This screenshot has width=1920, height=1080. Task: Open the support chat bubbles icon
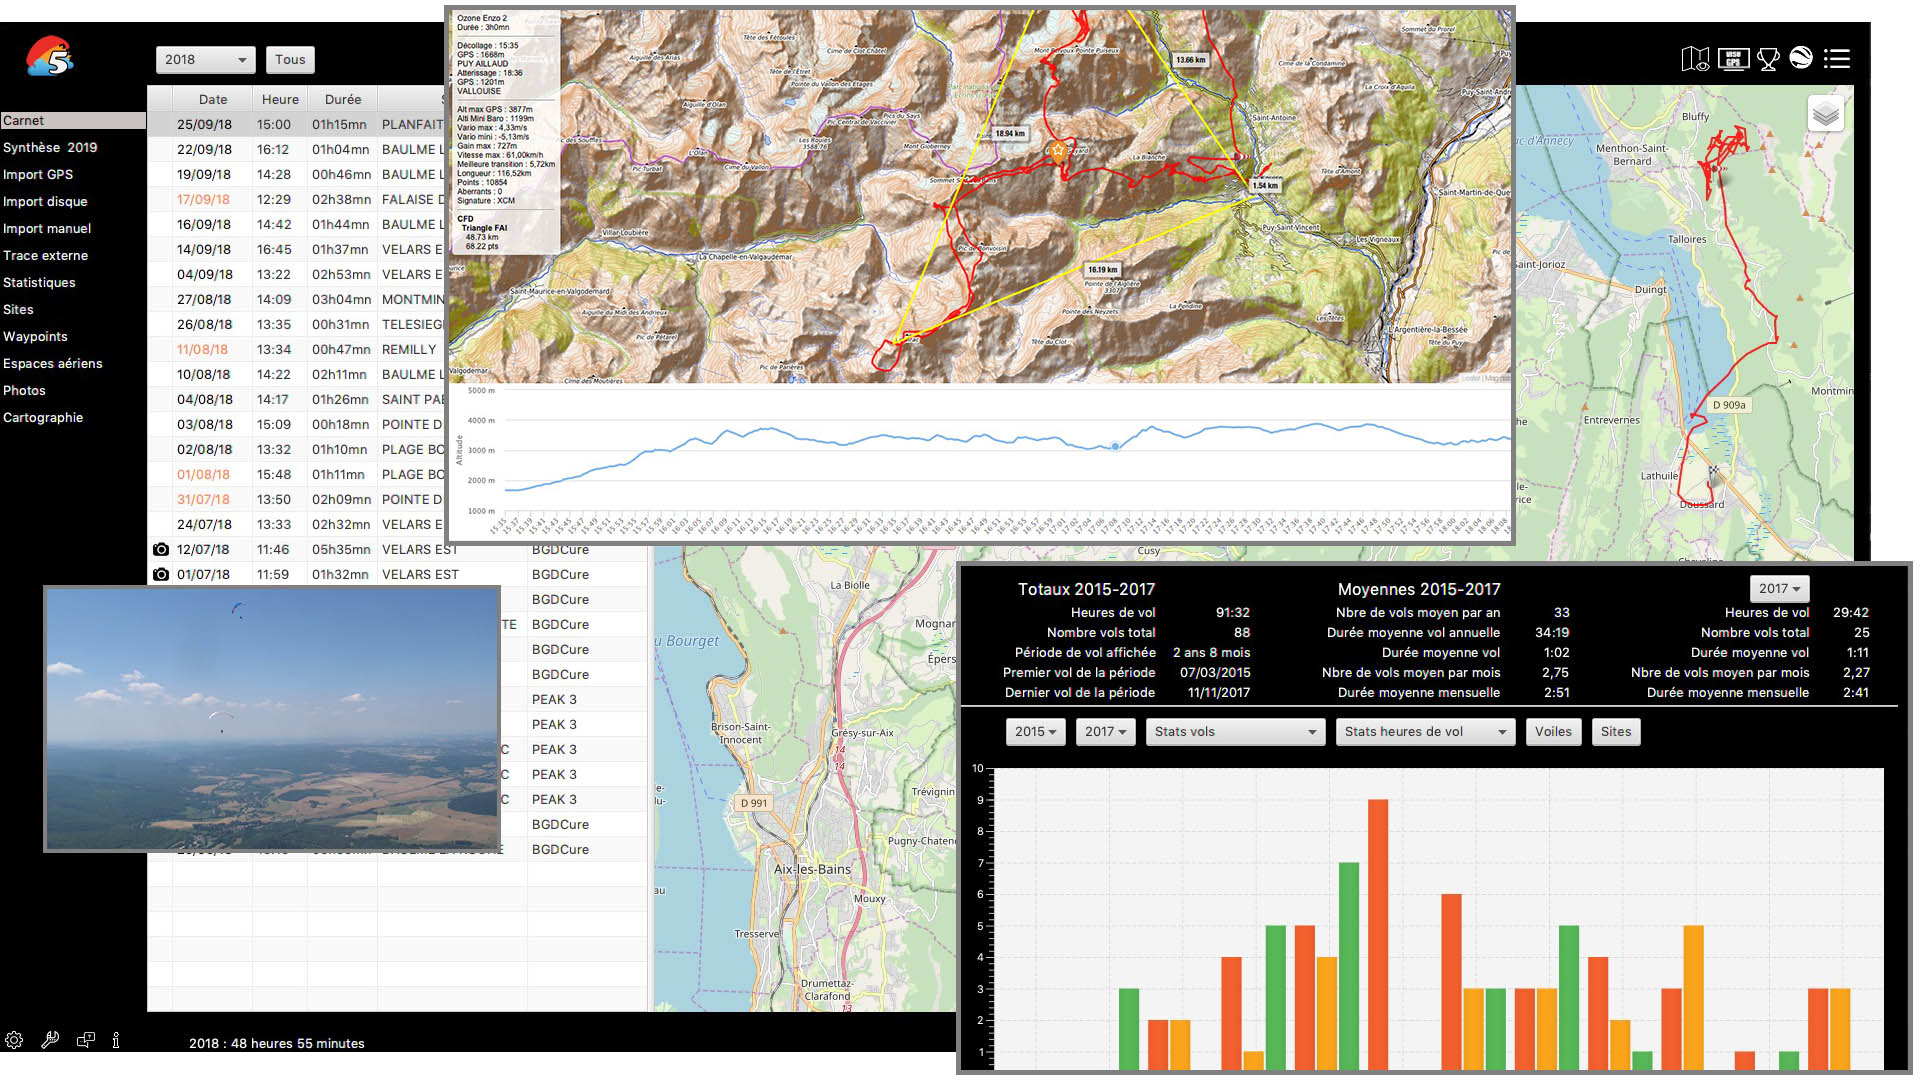click(x=86, y=1040)
